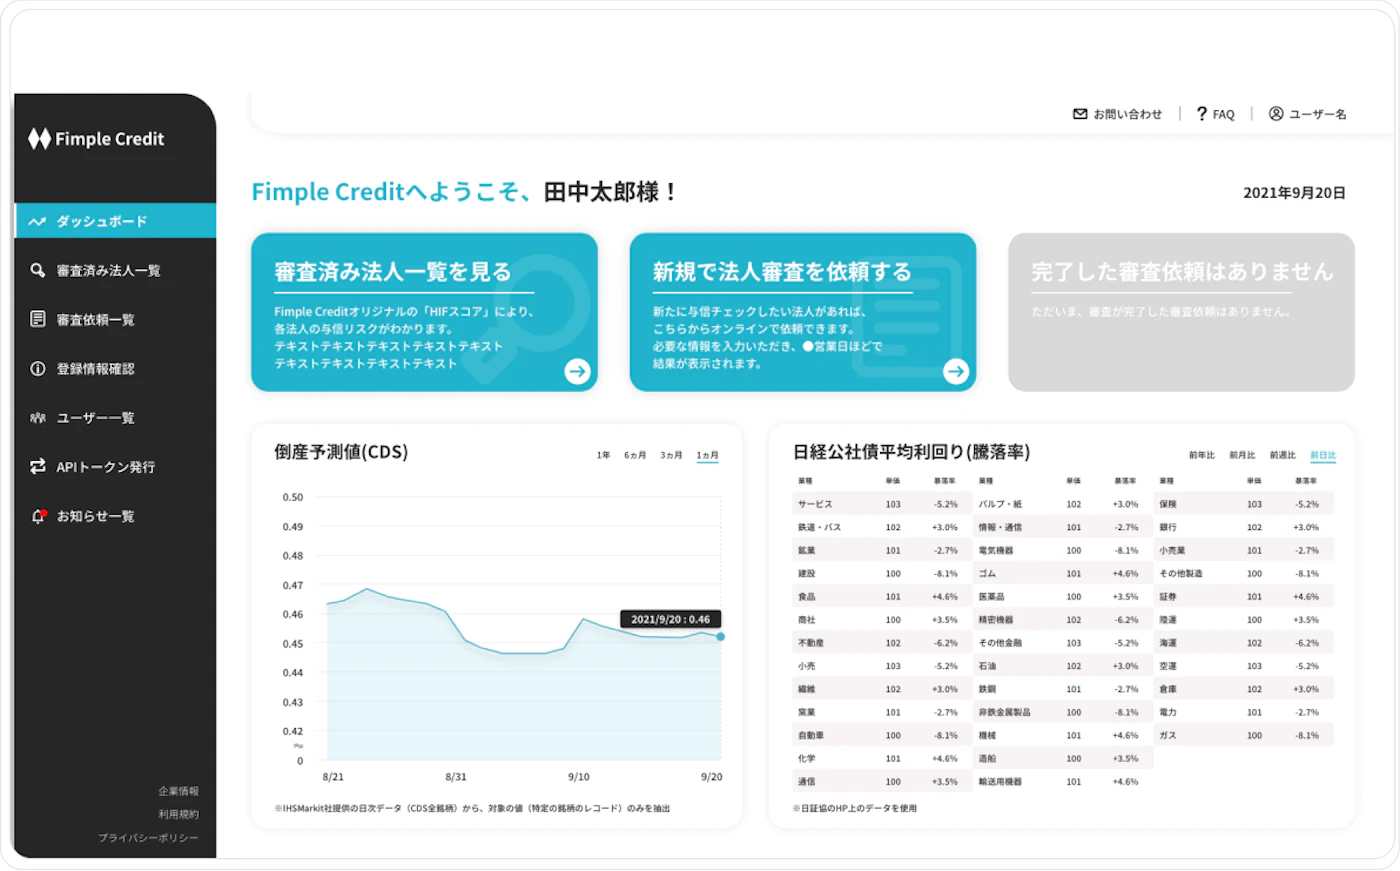
Task: Click the notification bell icon in sidebar
Action: tap(39, 516)
